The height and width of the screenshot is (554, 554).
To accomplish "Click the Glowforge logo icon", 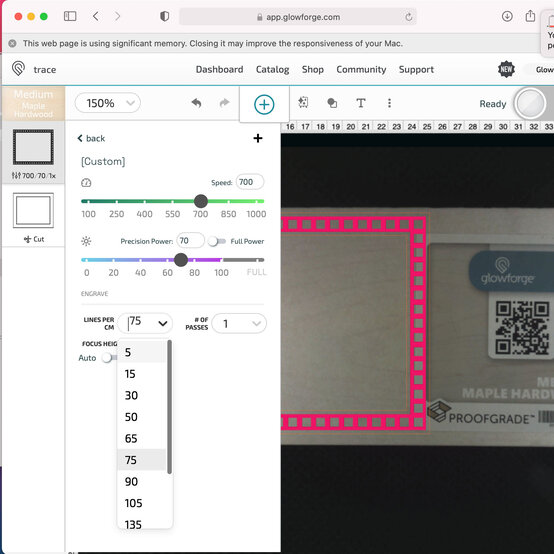I will tap(18, 68).
